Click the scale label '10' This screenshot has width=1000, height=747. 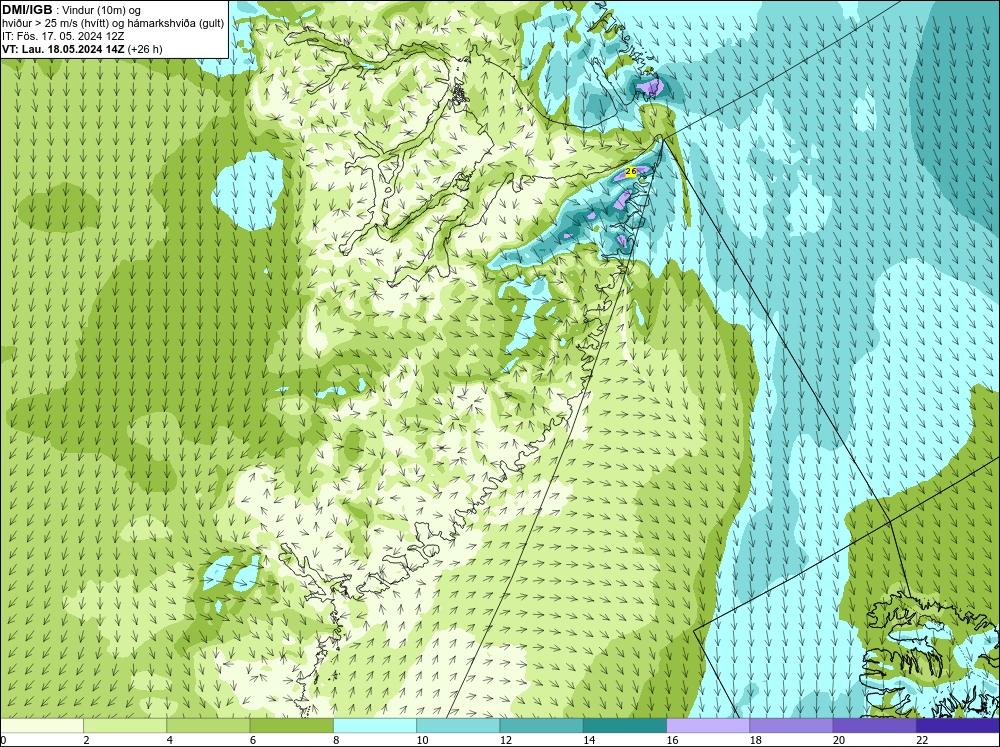coord(422,740)
